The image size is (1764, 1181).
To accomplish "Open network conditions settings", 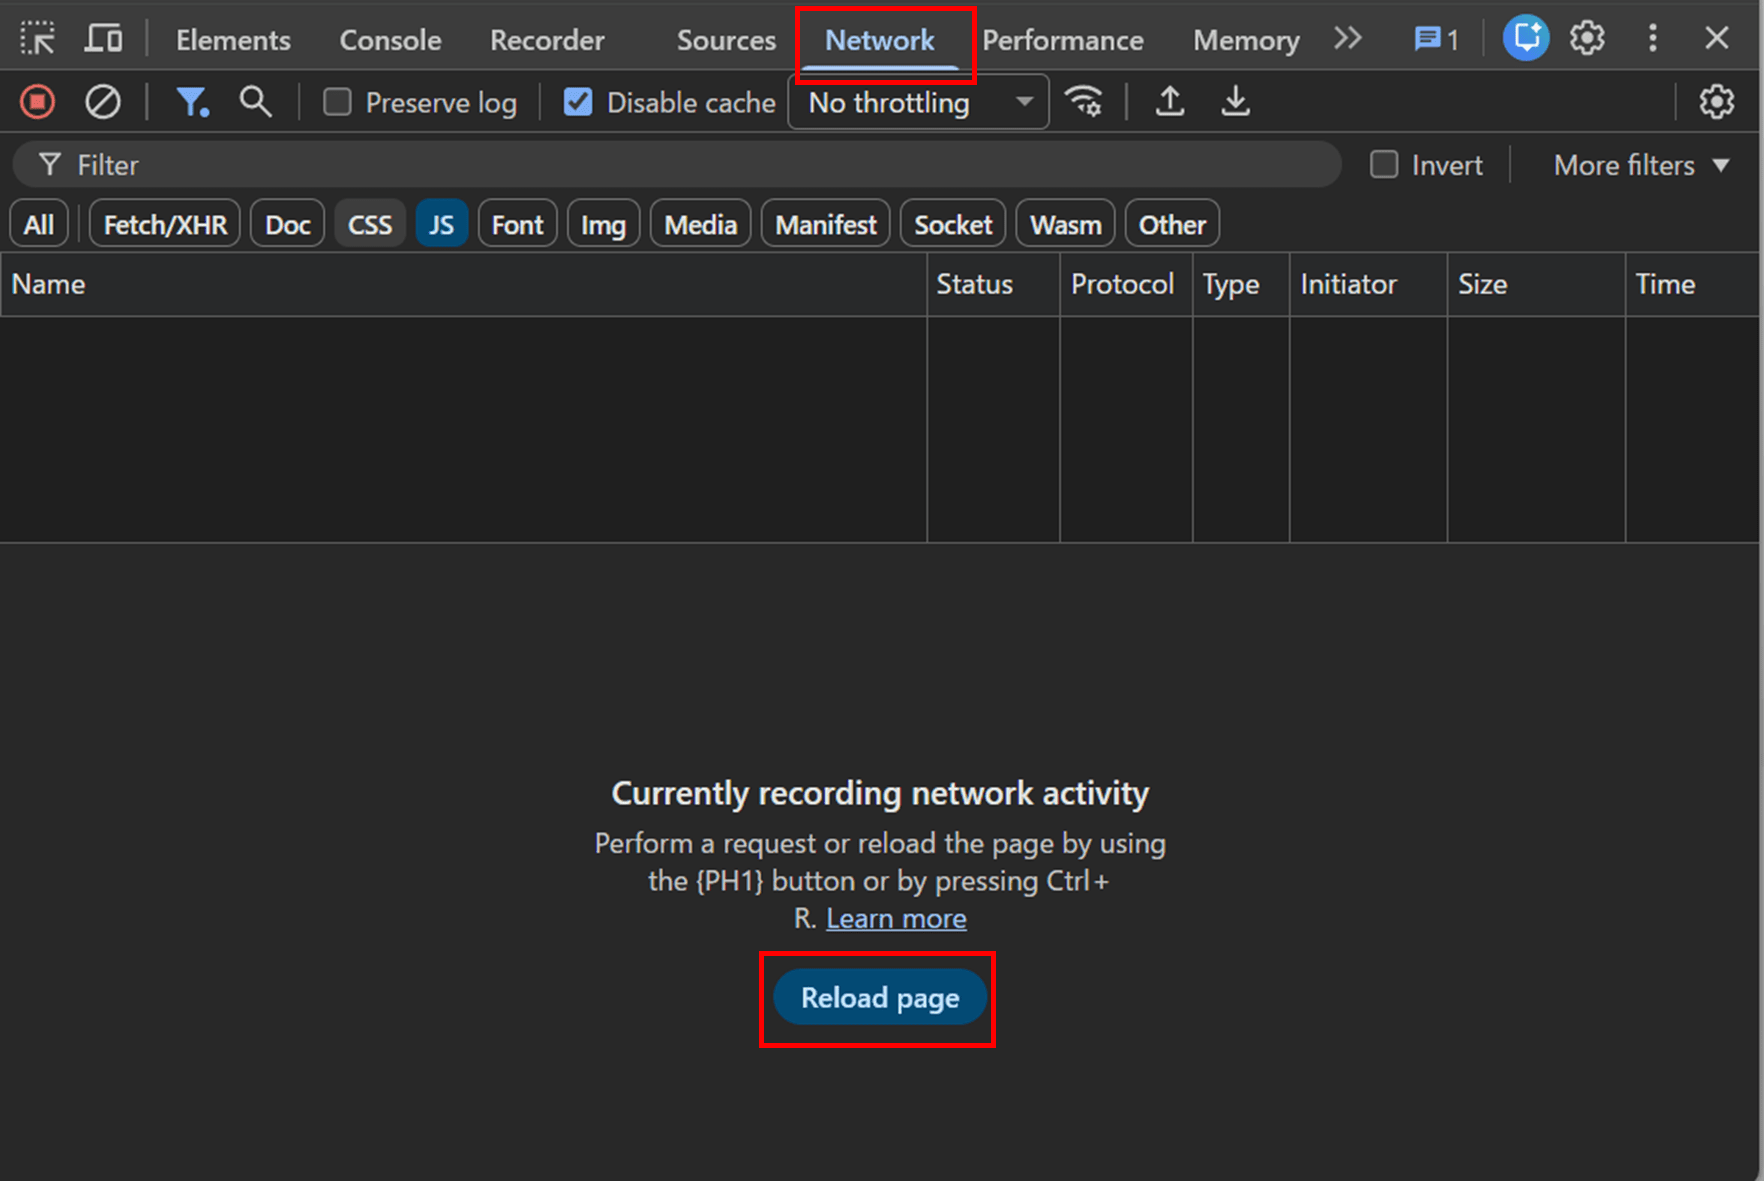I will point(1085,101).
